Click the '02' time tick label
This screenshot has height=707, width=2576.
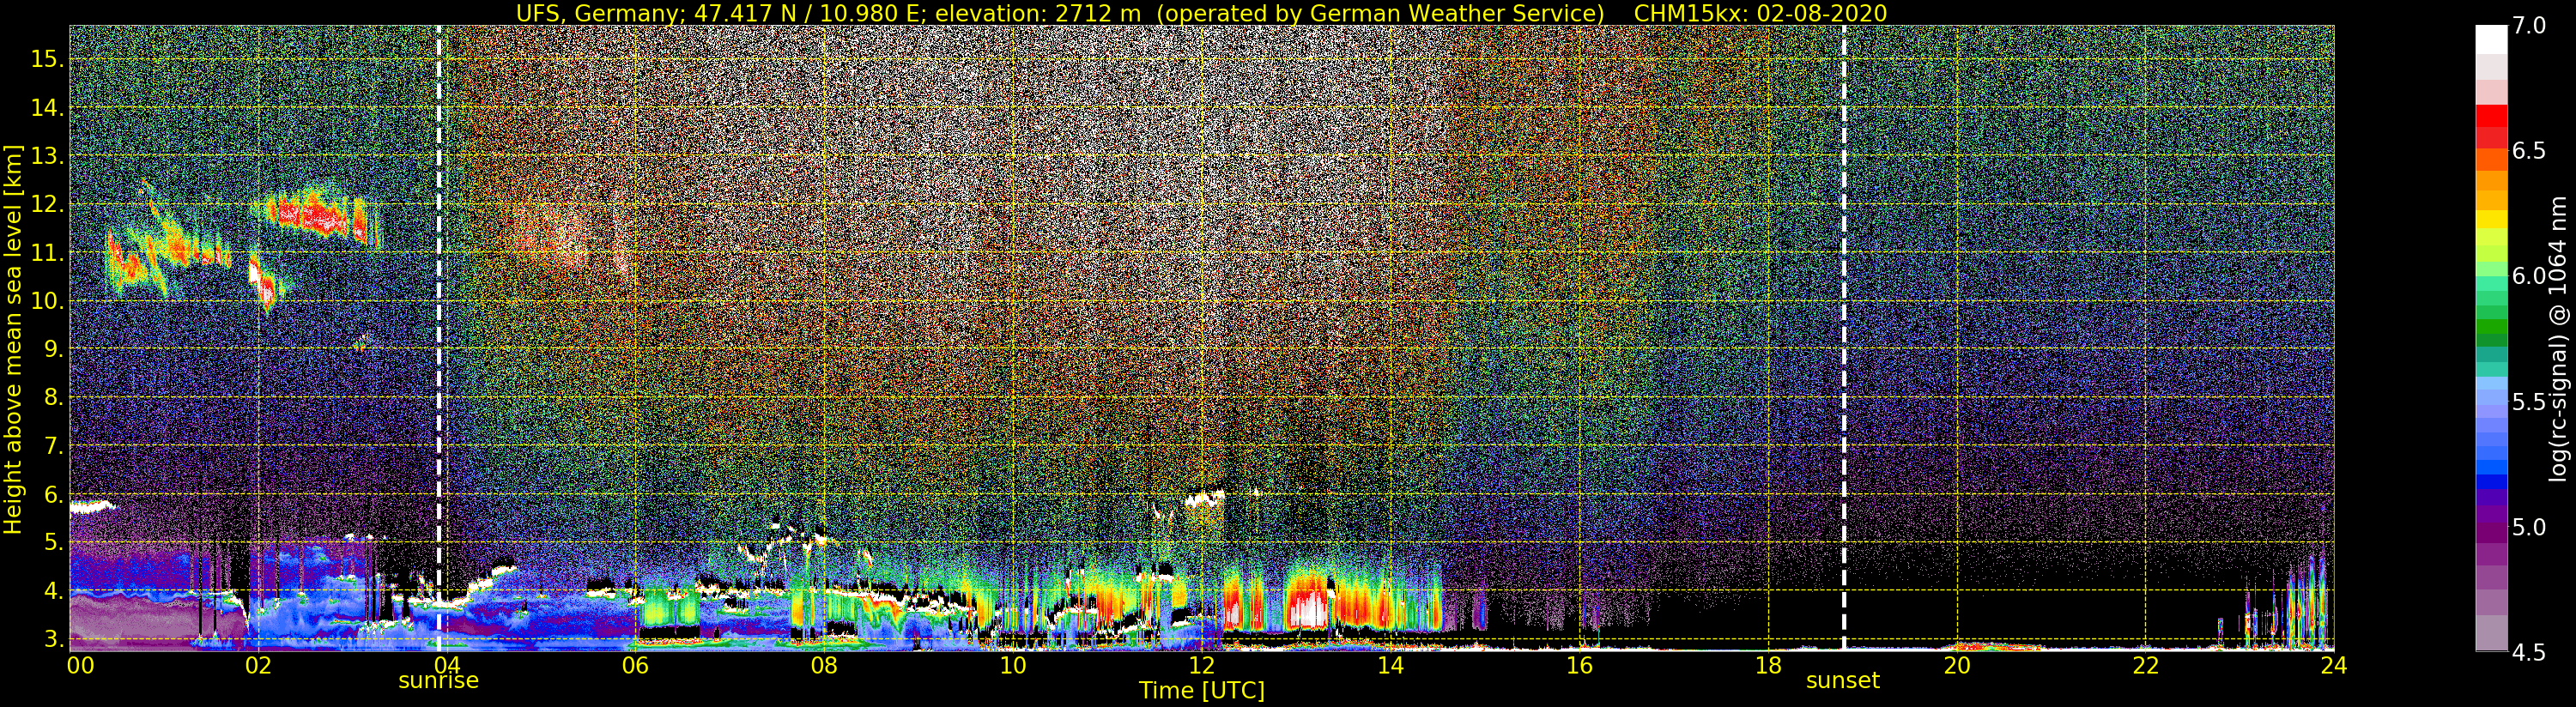pyautogui.click(x=258, y=666)
